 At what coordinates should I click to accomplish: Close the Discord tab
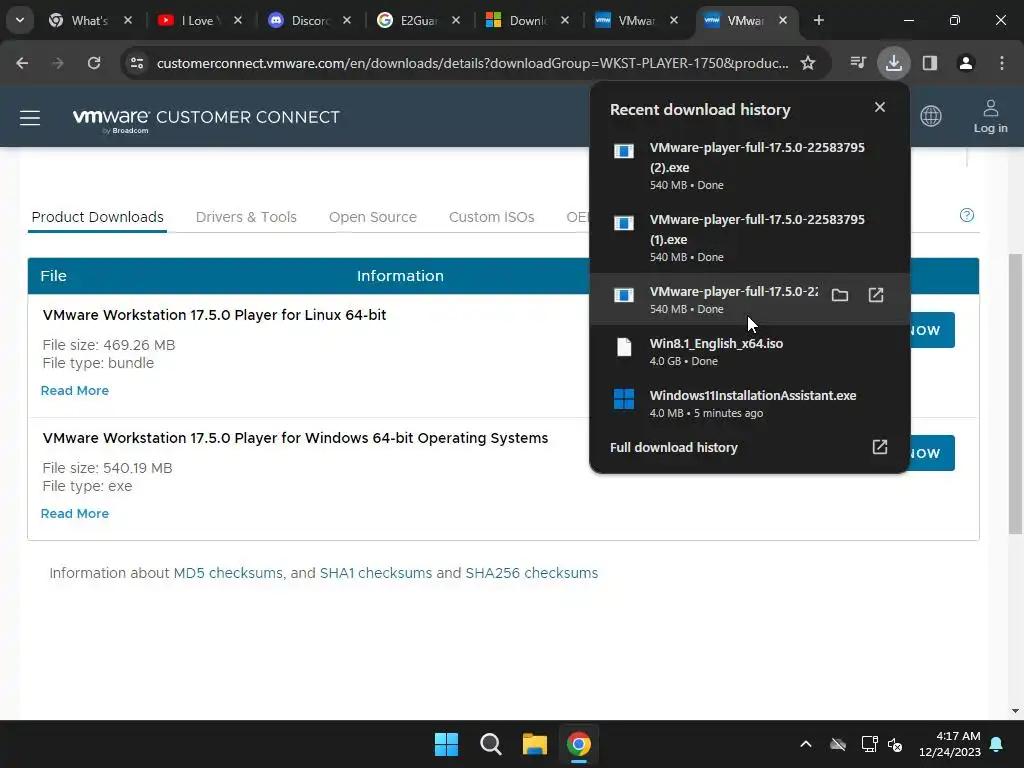click(347, 20)
